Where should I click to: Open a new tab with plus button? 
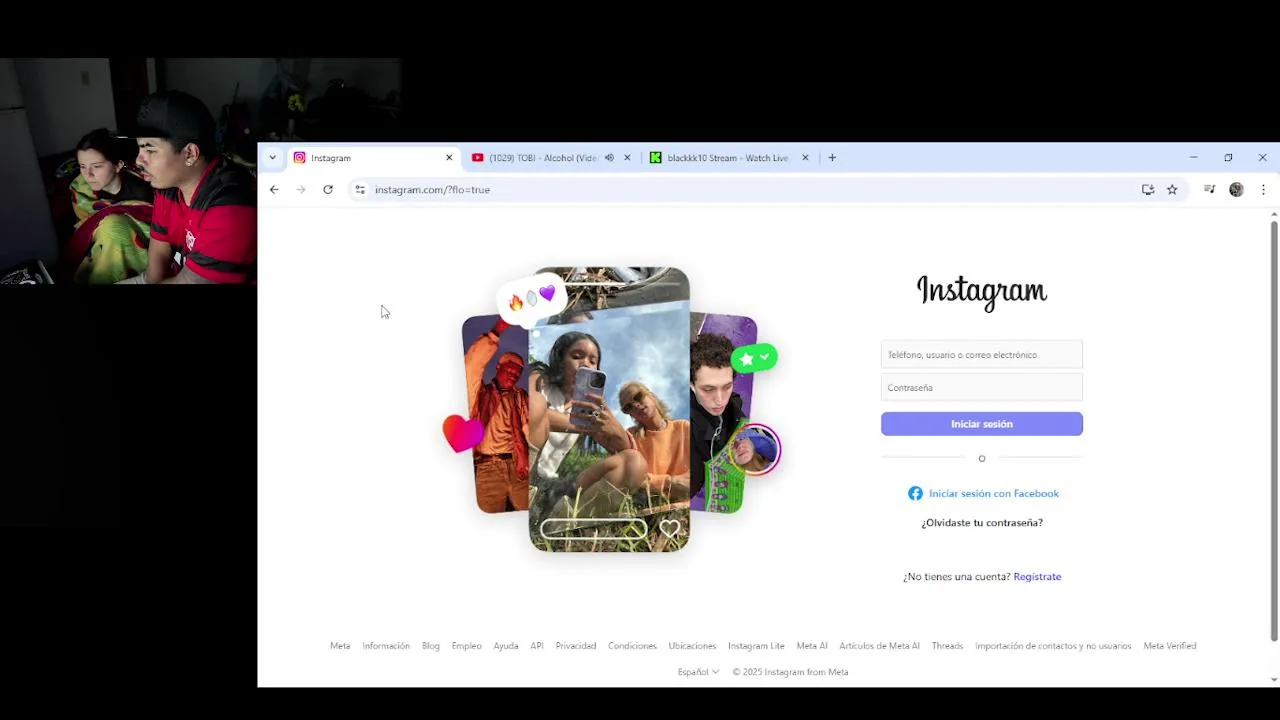[x=832, y=157]
